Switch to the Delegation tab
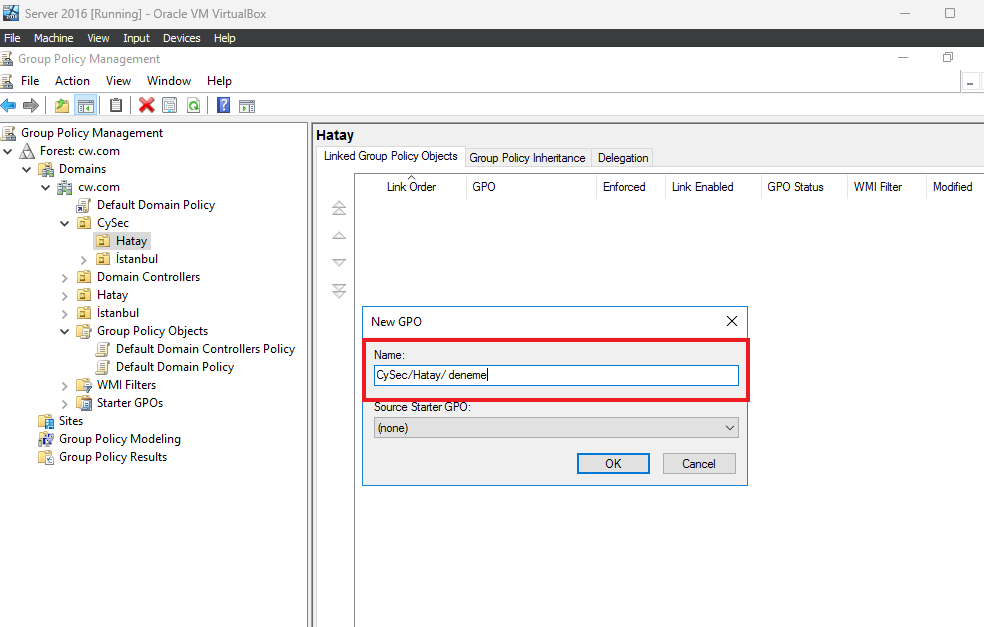Viewport: 984px width, 627px height. [x=623, y=158]
